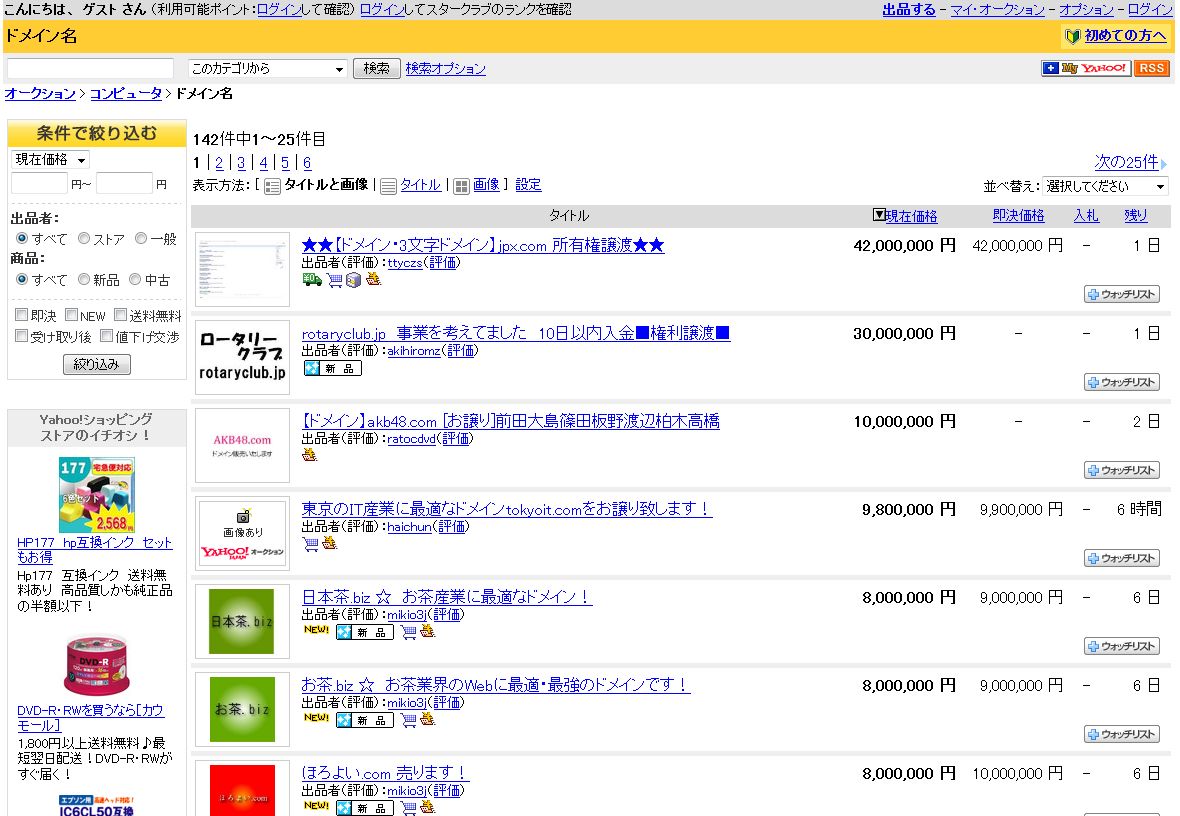
Task: Open the このカテゴリから search scope dropdown
Action: click(x=267, y=69)
